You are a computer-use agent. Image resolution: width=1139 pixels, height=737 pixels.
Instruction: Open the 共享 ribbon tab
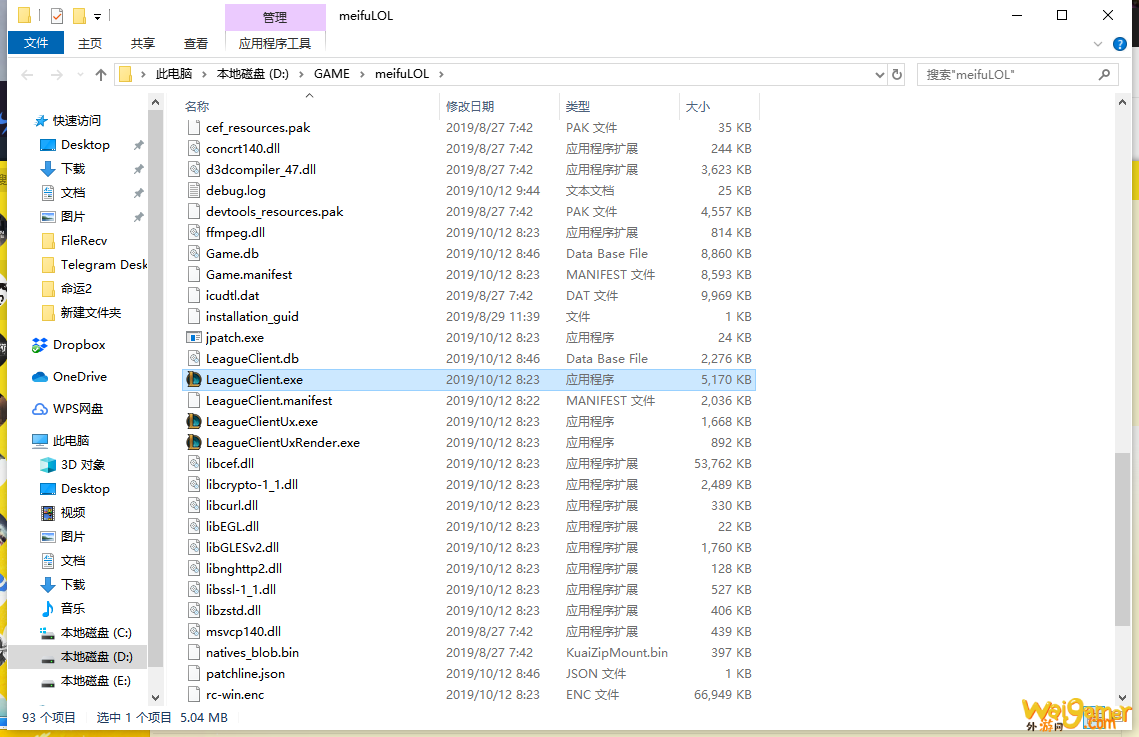click(x=143, y=44)
